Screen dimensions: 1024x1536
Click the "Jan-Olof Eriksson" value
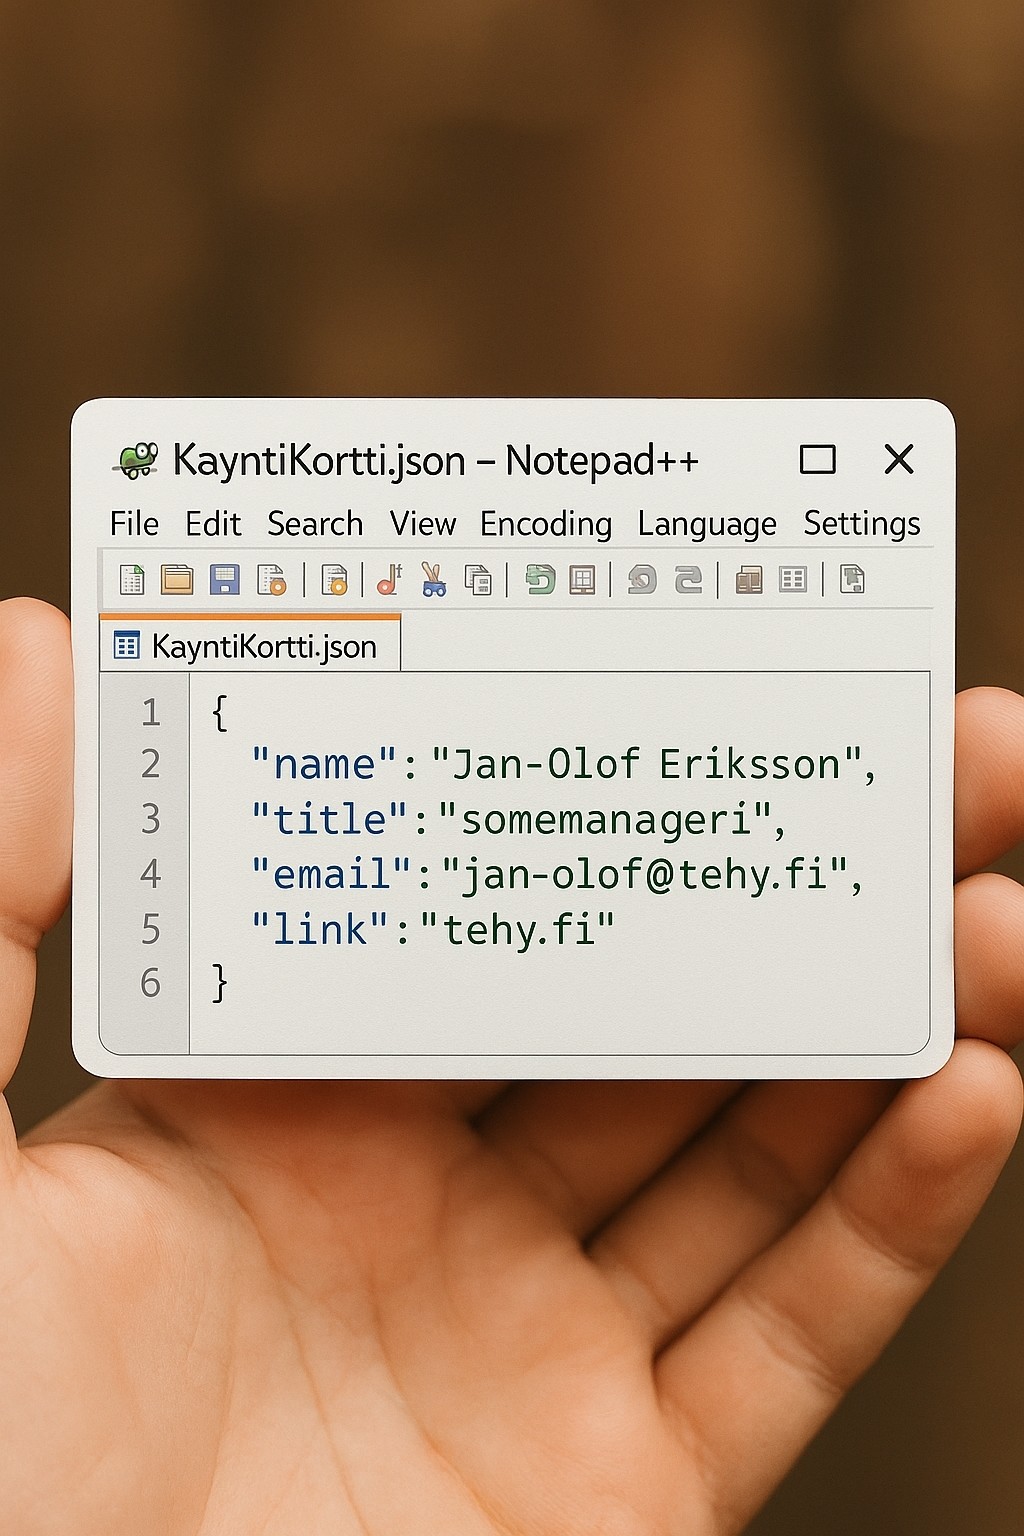(647, 764)
